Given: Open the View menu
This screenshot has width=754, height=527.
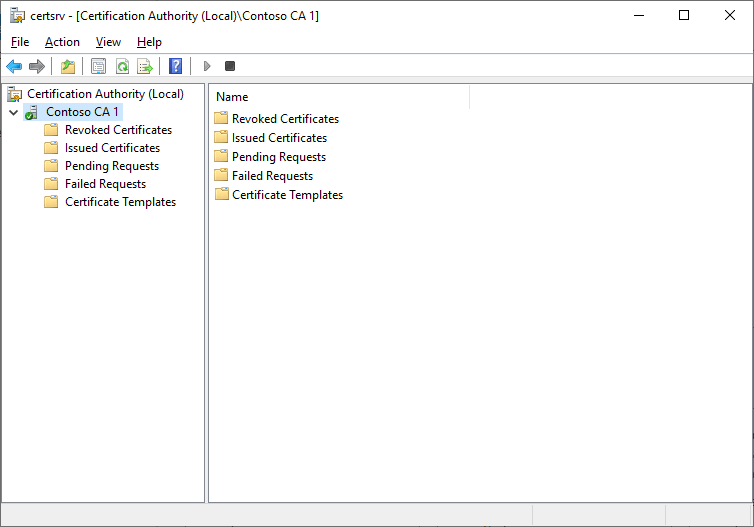Looking at the screenshot, I should pyautogui.click(x=108, y=42).
